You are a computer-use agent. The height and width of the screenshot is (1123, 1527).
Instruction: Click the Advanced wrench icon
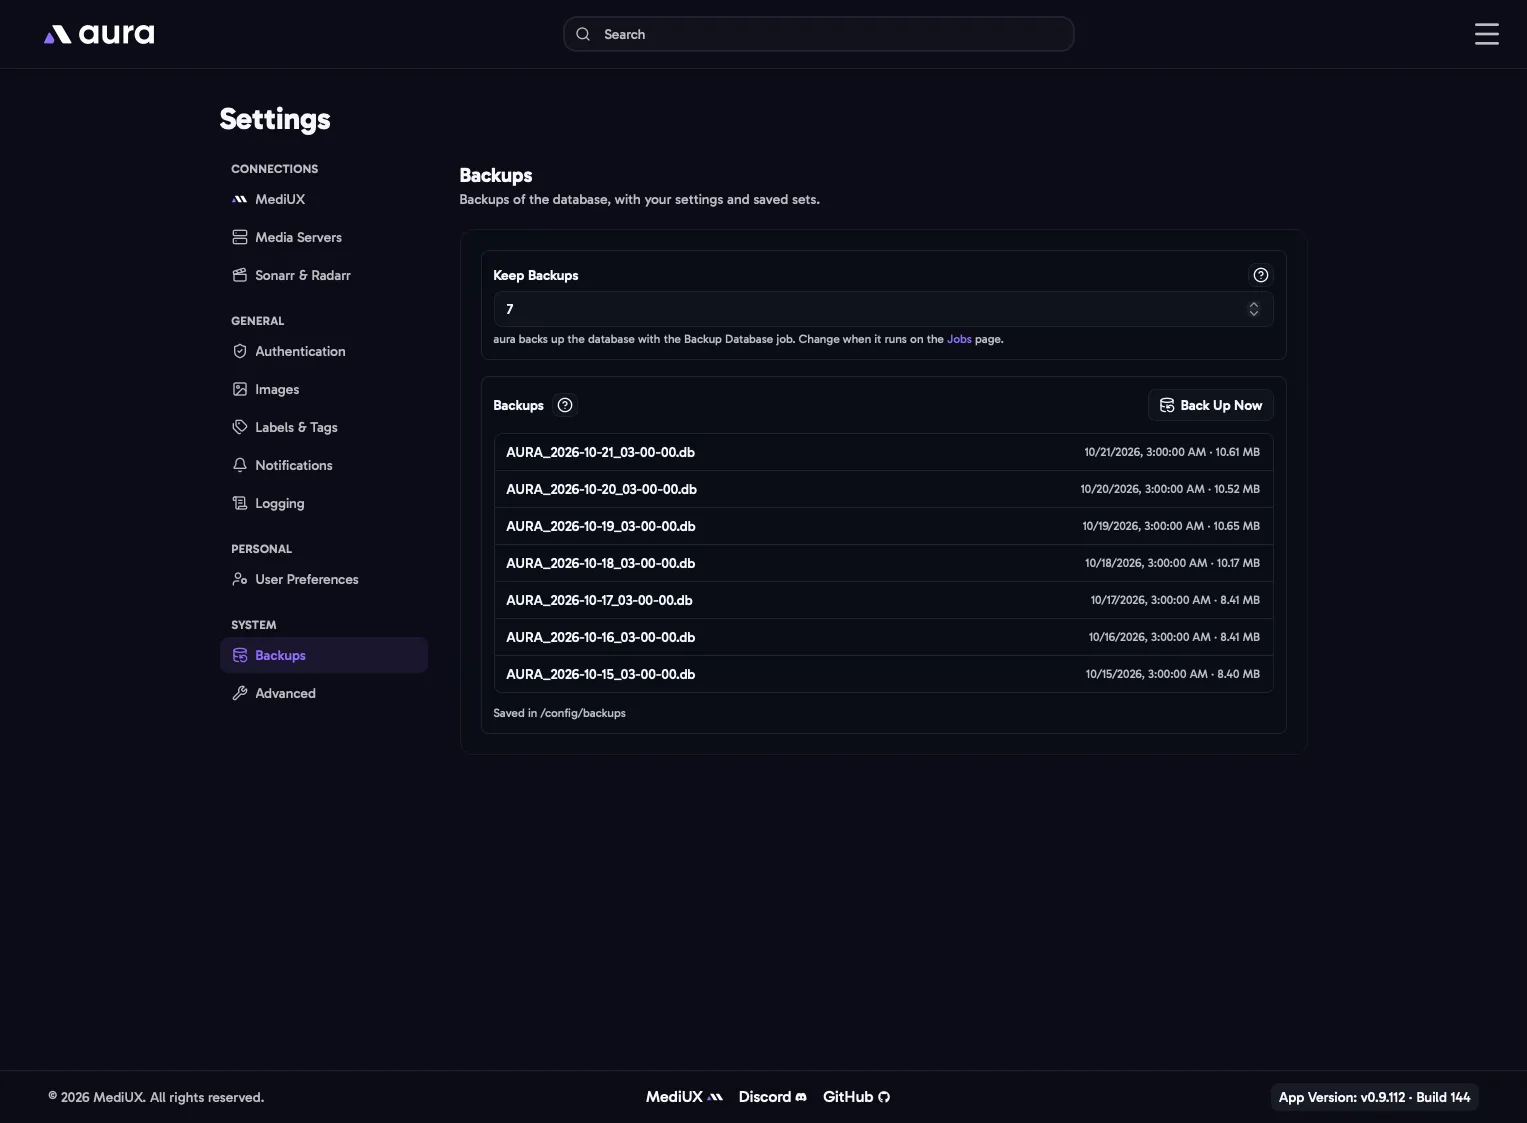[240, 693]
